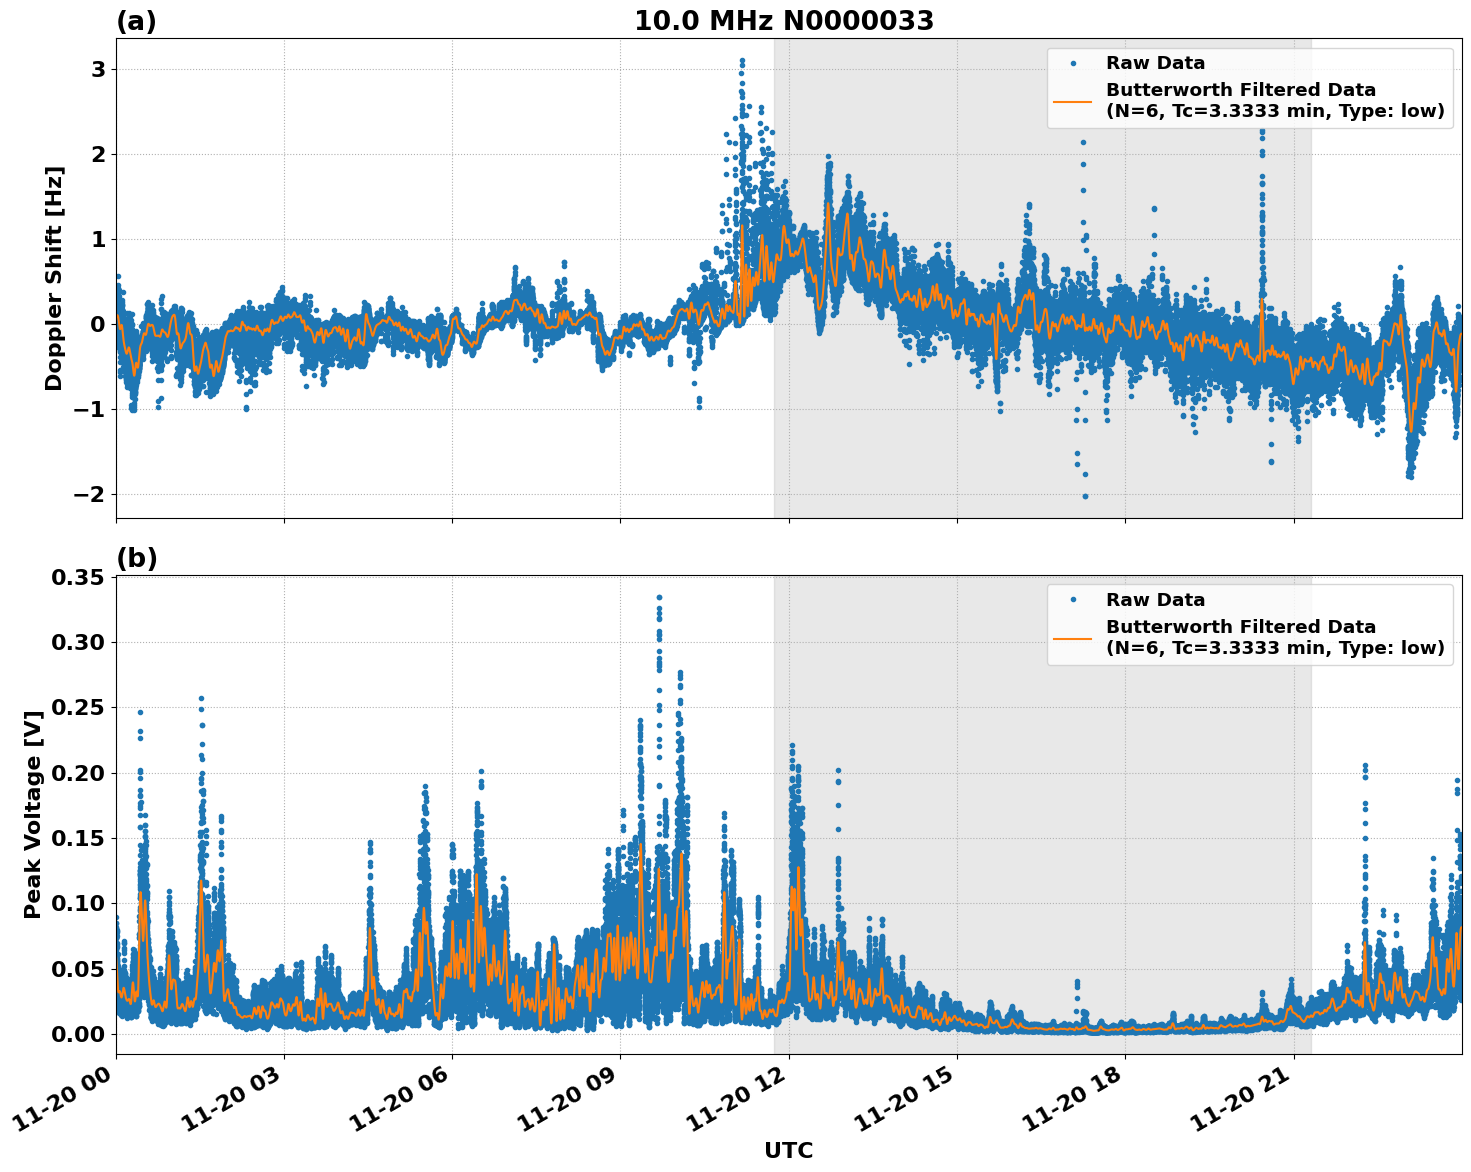1471x1172 pixels.
Task: Click the UTC axis label below the plot
Action: (x=788, y=1150)
